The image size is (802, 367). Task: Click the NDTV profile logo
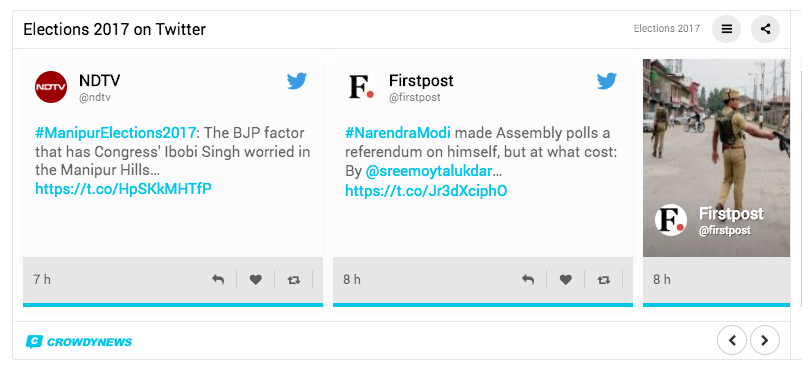click(51, 87)
